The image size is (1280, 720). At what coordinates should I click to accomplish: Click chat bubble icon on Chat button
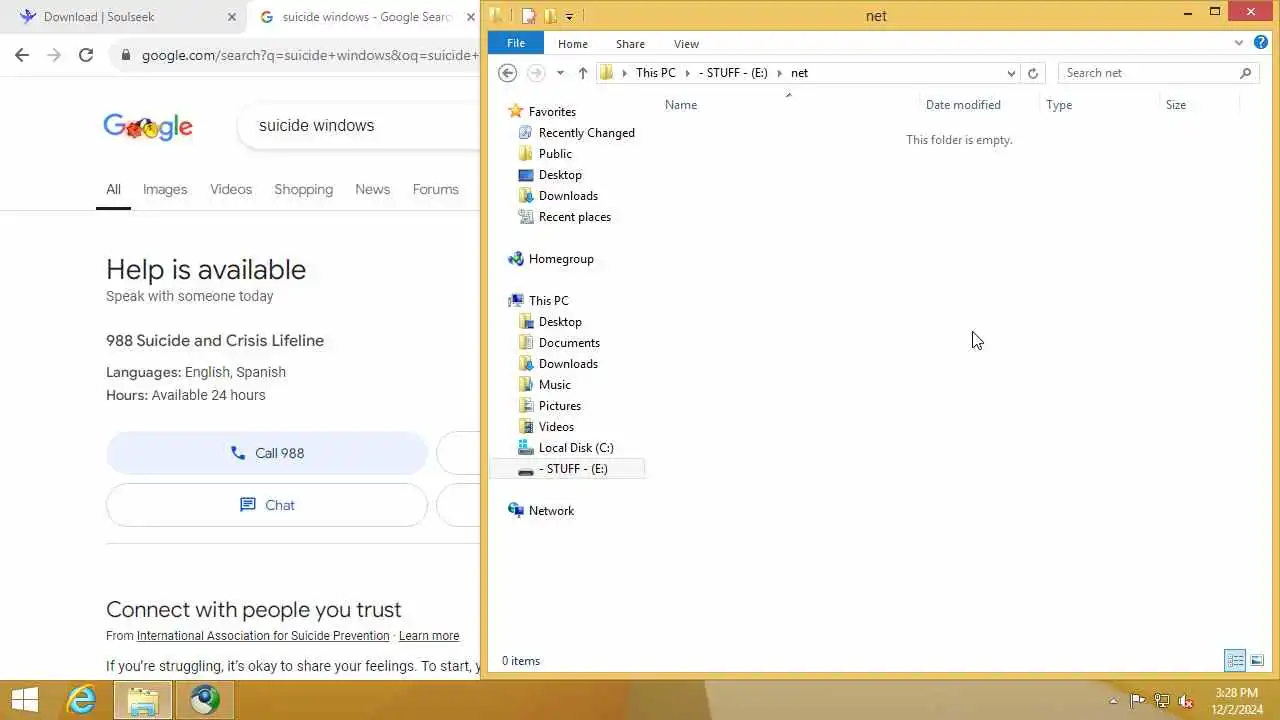coord(248,505)
